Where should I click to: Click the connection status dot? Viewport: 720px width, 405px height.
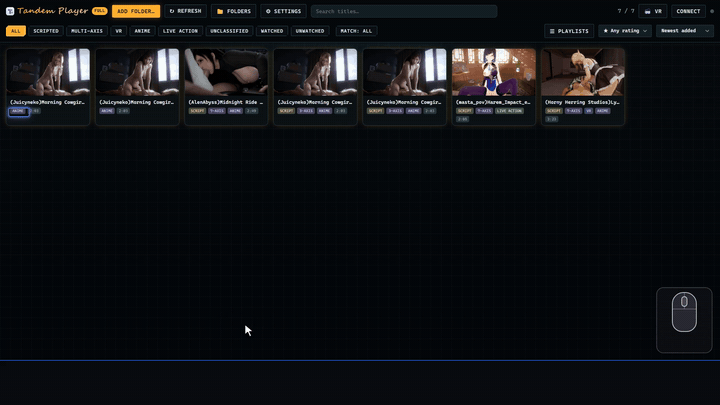[712, 11]
